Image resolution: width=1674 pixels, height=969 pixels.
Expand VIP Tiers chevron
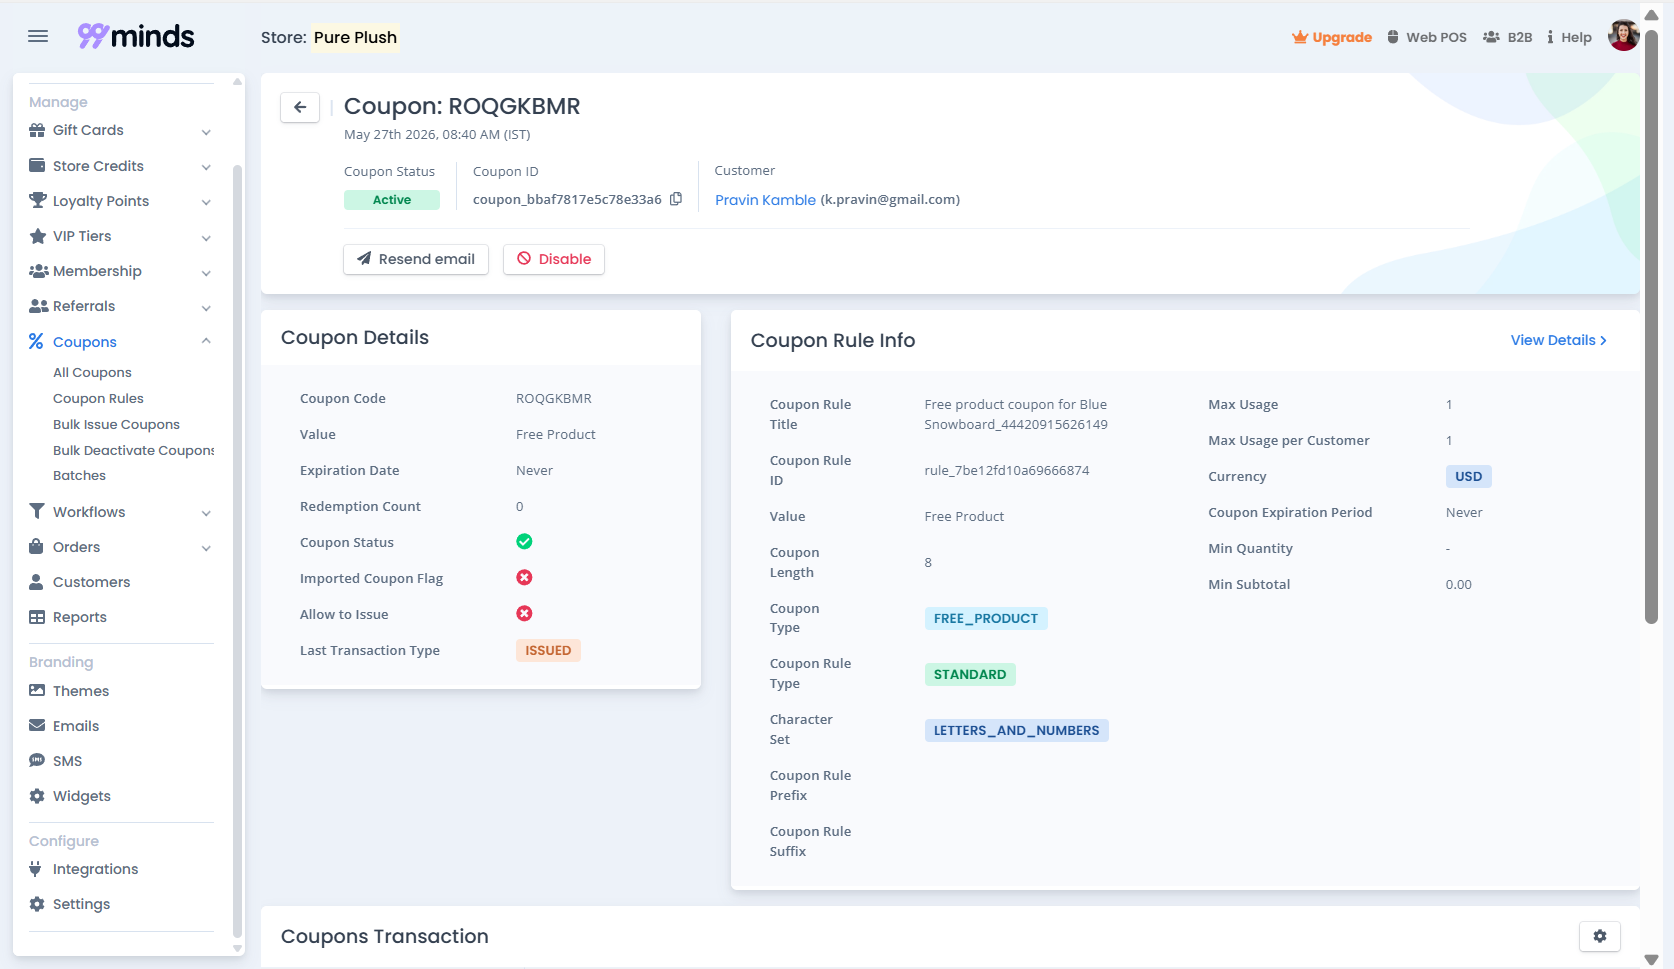pos(206,238)
